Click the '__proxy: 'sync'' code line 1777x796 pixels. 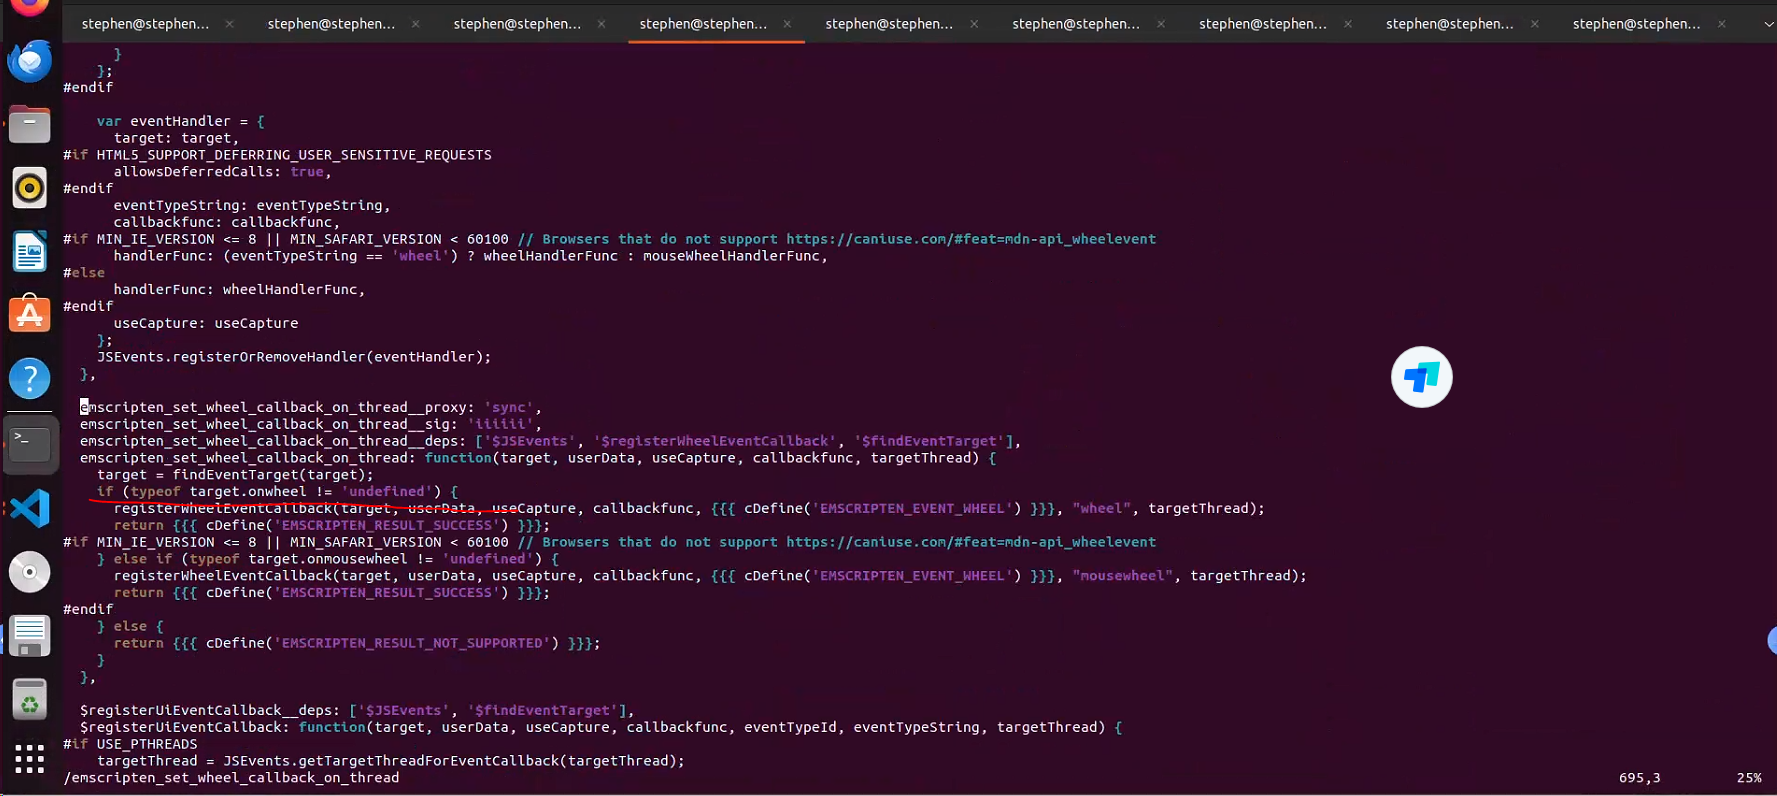(311, 407)
